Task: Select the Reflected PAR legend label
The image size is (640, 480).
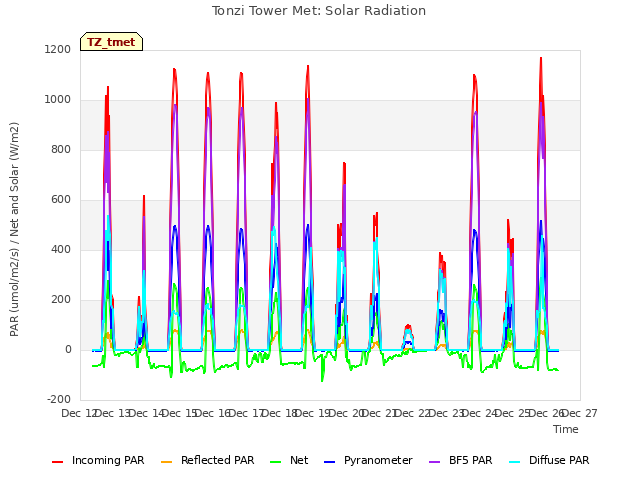Action: [x=218, y=460]
